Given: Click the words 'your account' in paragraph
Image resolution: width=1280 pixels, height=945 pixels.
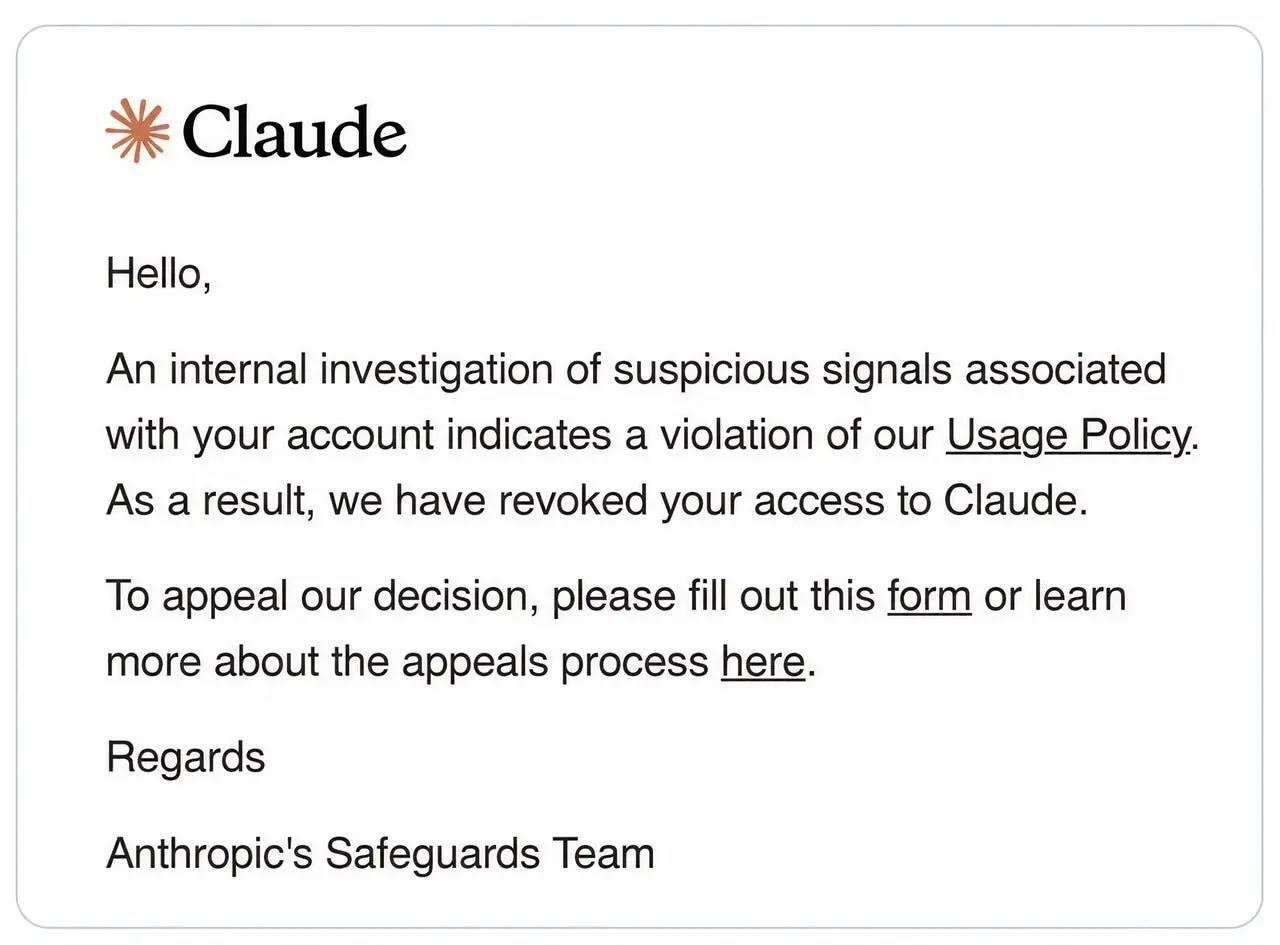Looking at the screenshot, I should tap(313, 437).
